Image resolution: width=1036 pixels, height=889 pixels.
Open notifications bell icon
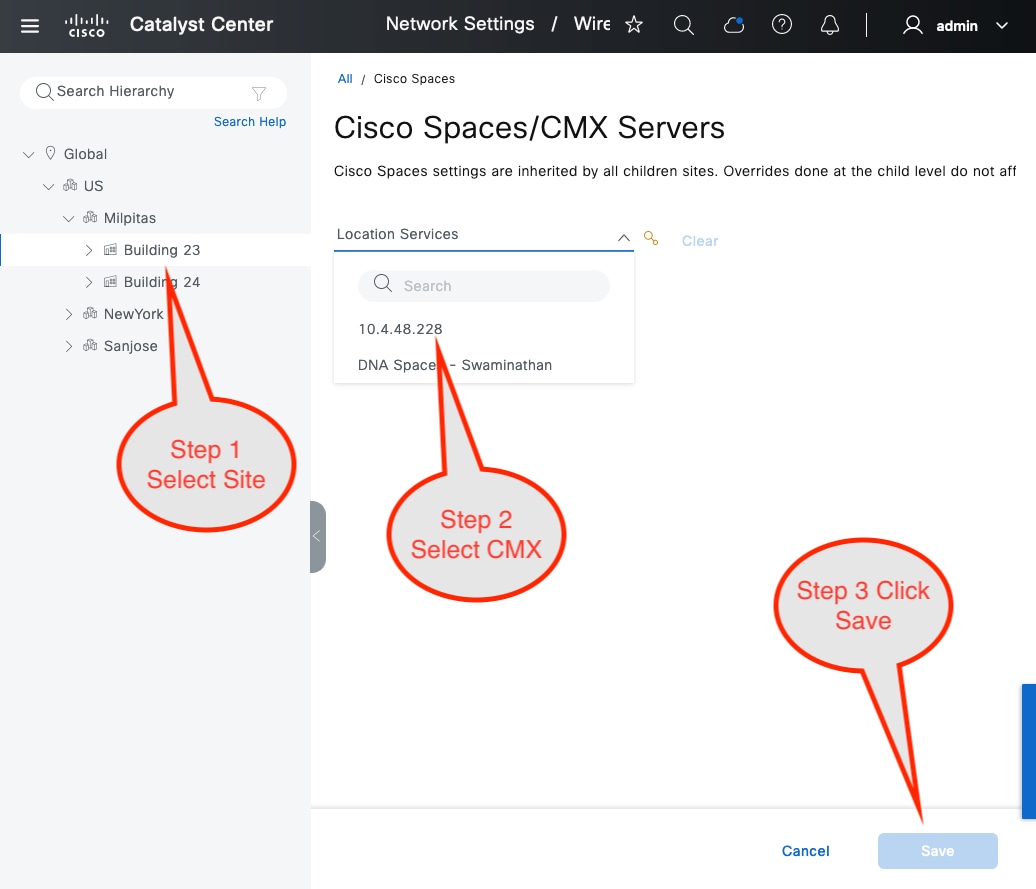click(x=830, y=25)
